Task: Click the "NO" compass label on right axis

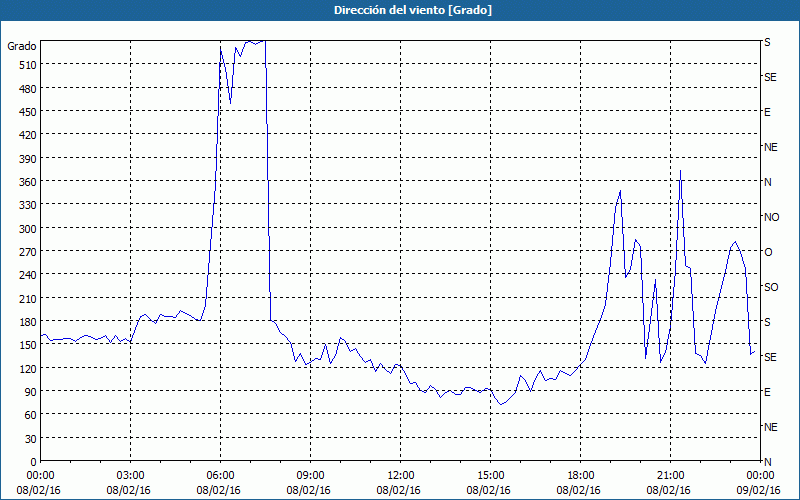Action: 771,217
